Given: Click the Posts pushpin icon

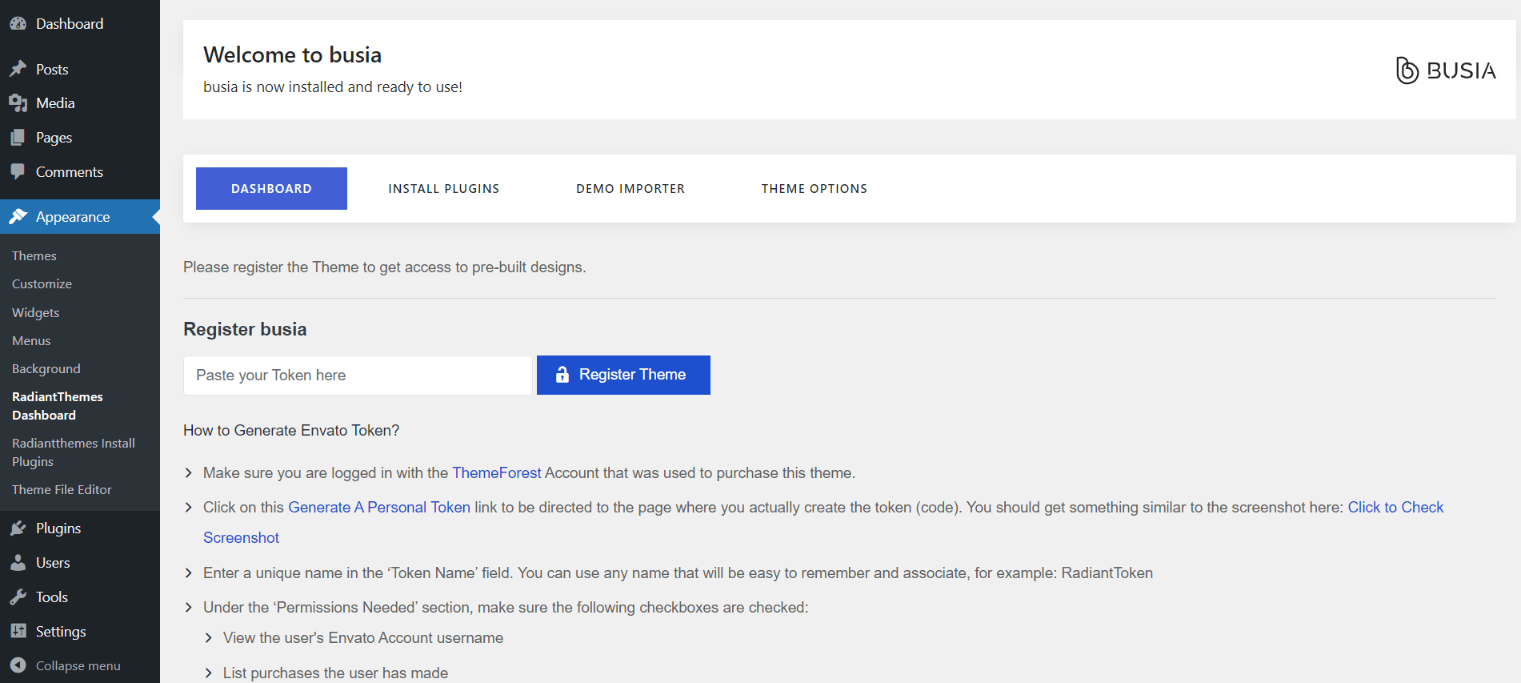Looking at the screenshot, I should point(18,69).
